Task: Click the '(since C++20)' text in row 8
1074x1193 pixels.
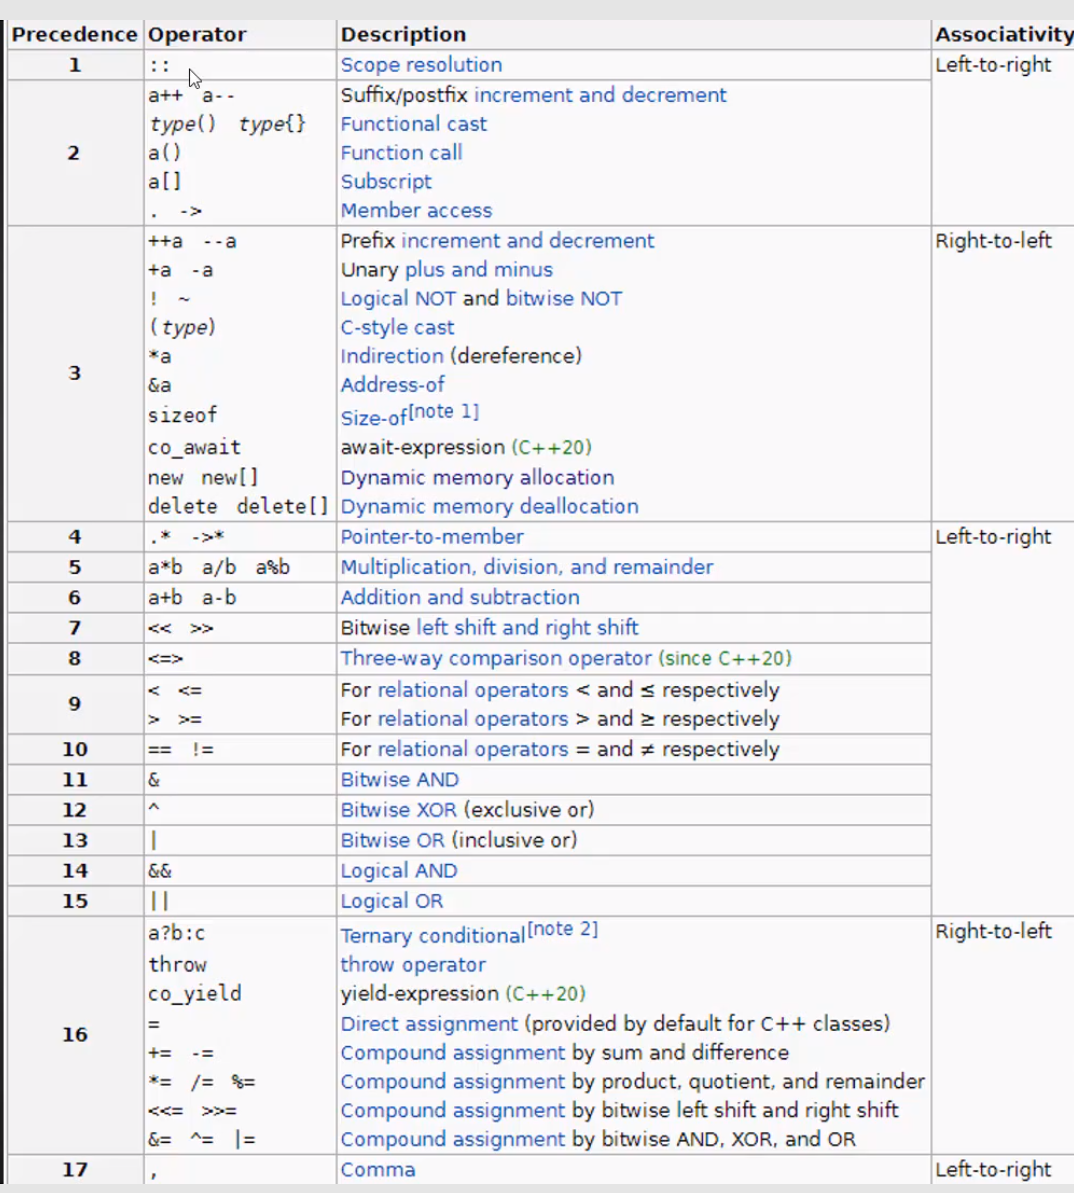Action: pos(725,659)
